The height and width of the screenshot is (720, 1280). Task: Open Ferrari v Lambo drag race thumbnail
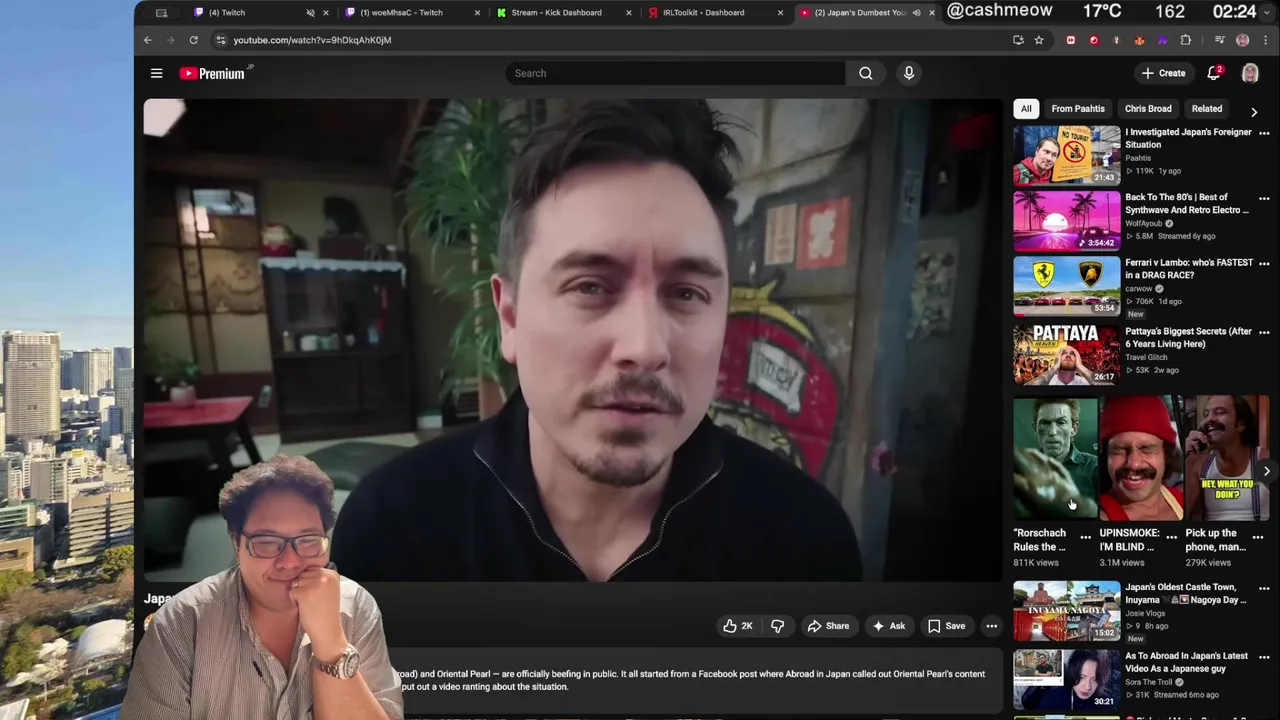[1067, 287]
